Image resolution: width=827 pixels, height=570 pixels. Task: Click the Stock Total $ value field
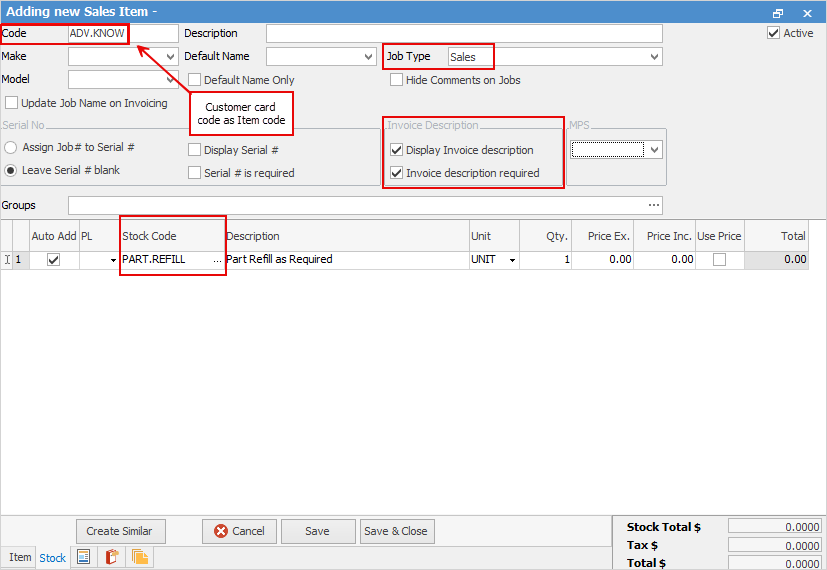774,527
